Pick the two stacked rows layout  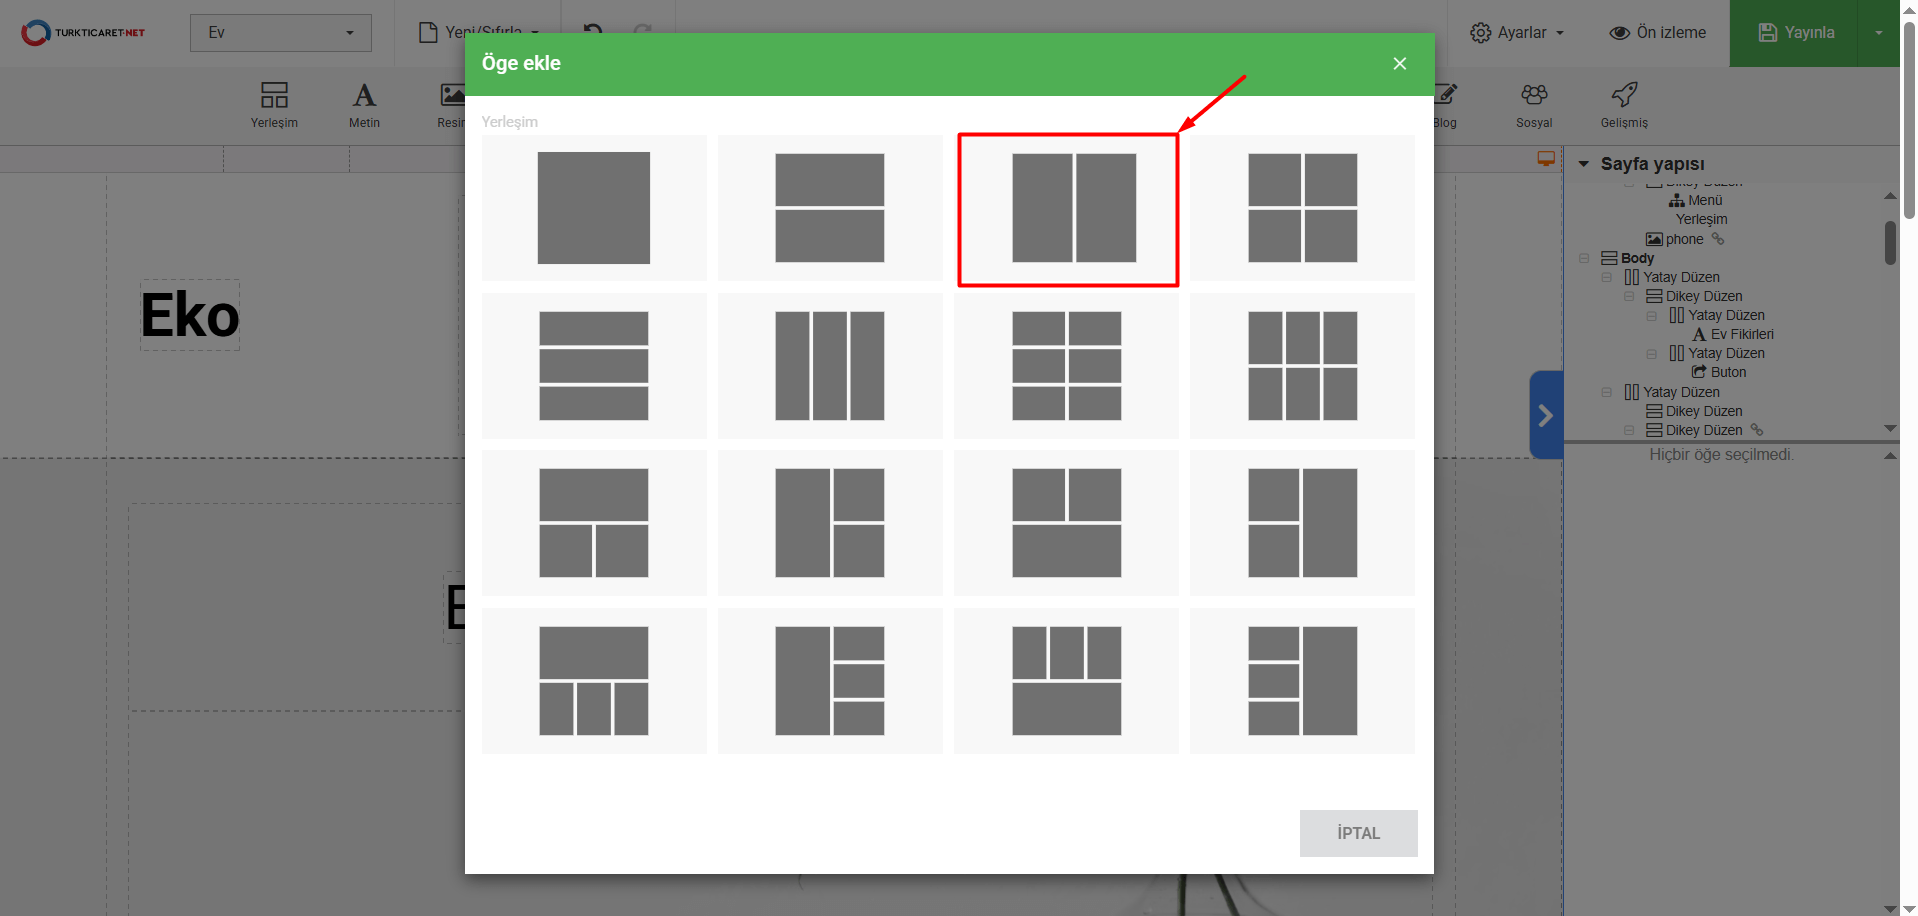click(x=829, y=208)
